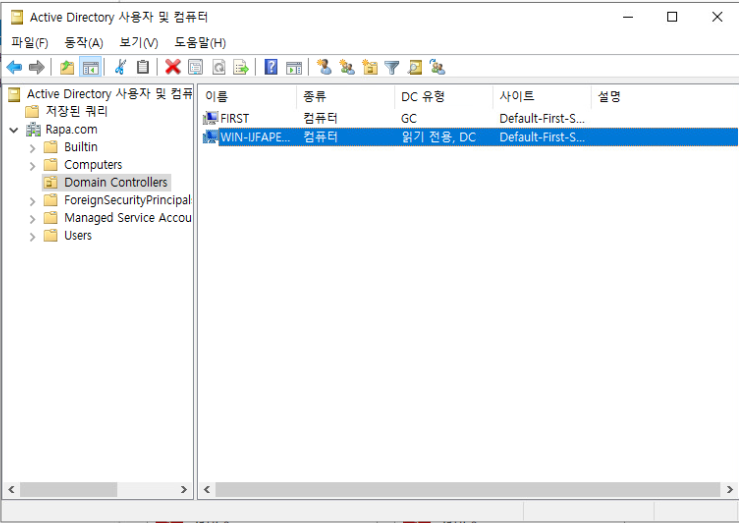Expand the ForeignSecurityPrincipals folder
Image resolution: width=739 pixels, height=523 pixels.
32,202
